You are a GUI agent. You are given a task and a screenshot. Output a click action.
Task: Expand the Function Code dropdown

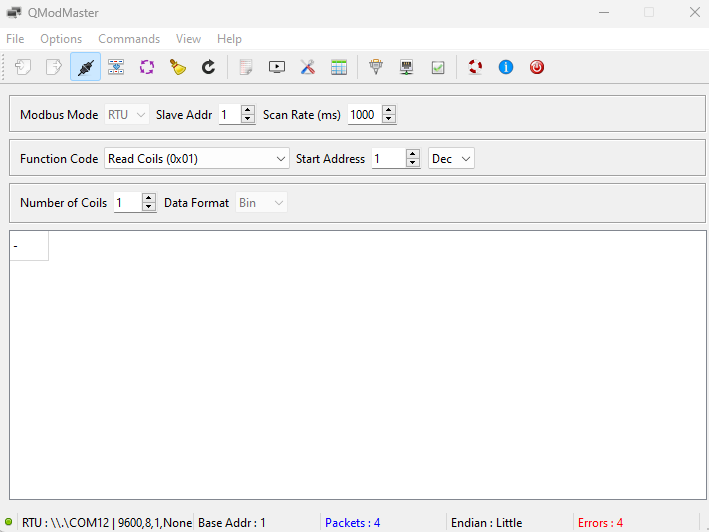pos(197,159)
